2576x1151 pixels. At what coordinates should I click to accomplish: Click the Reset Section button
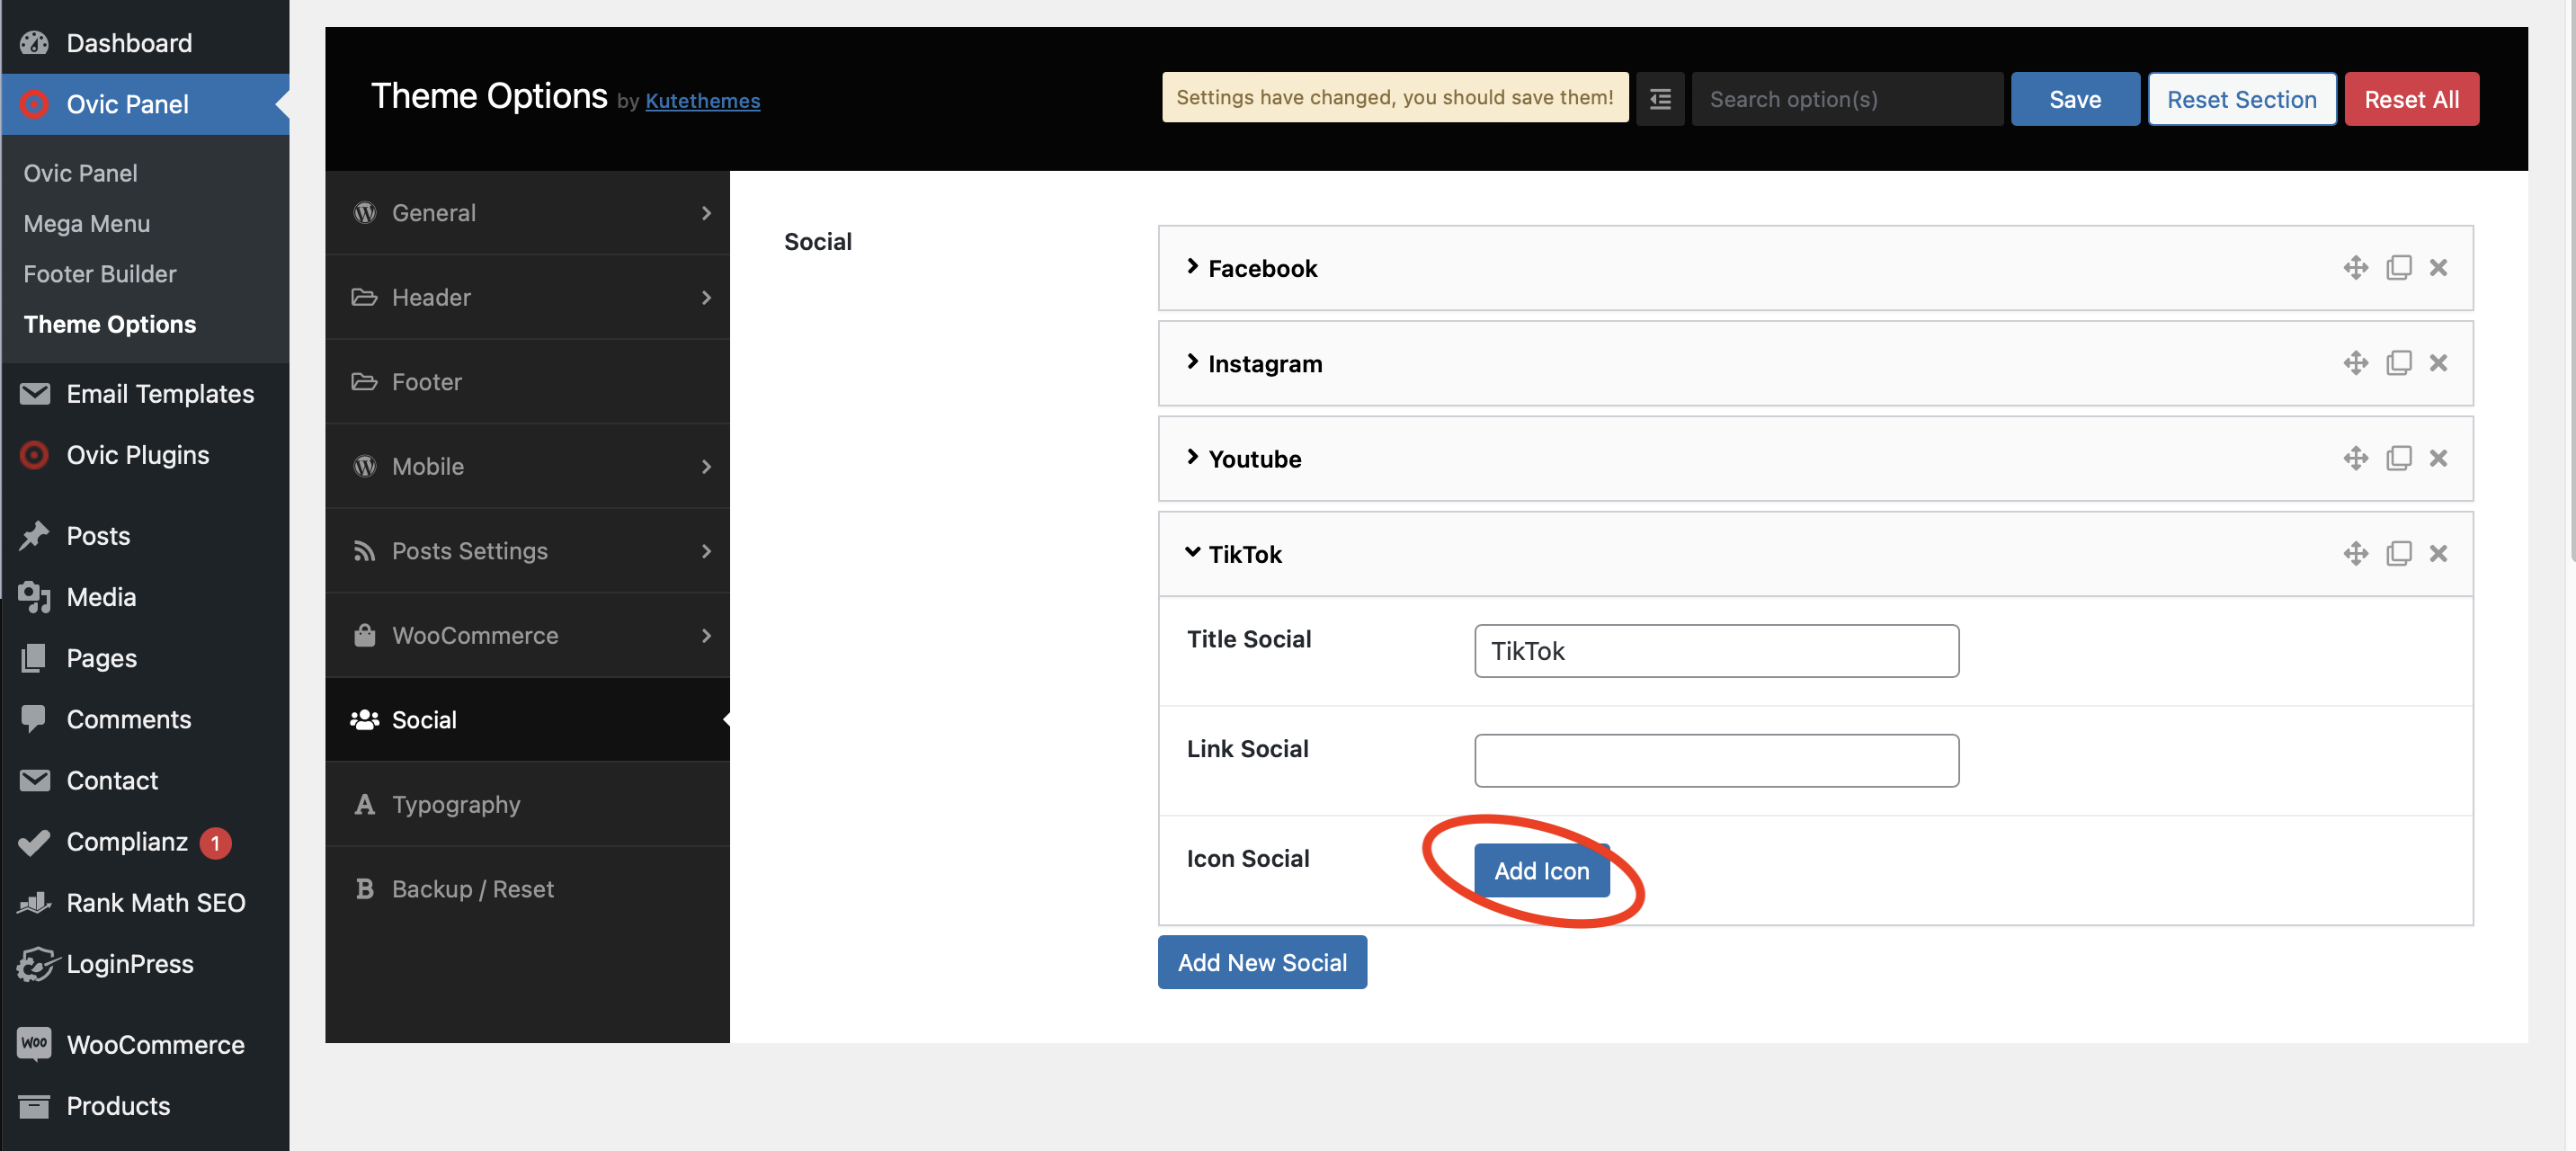[x=2241, y=98]
